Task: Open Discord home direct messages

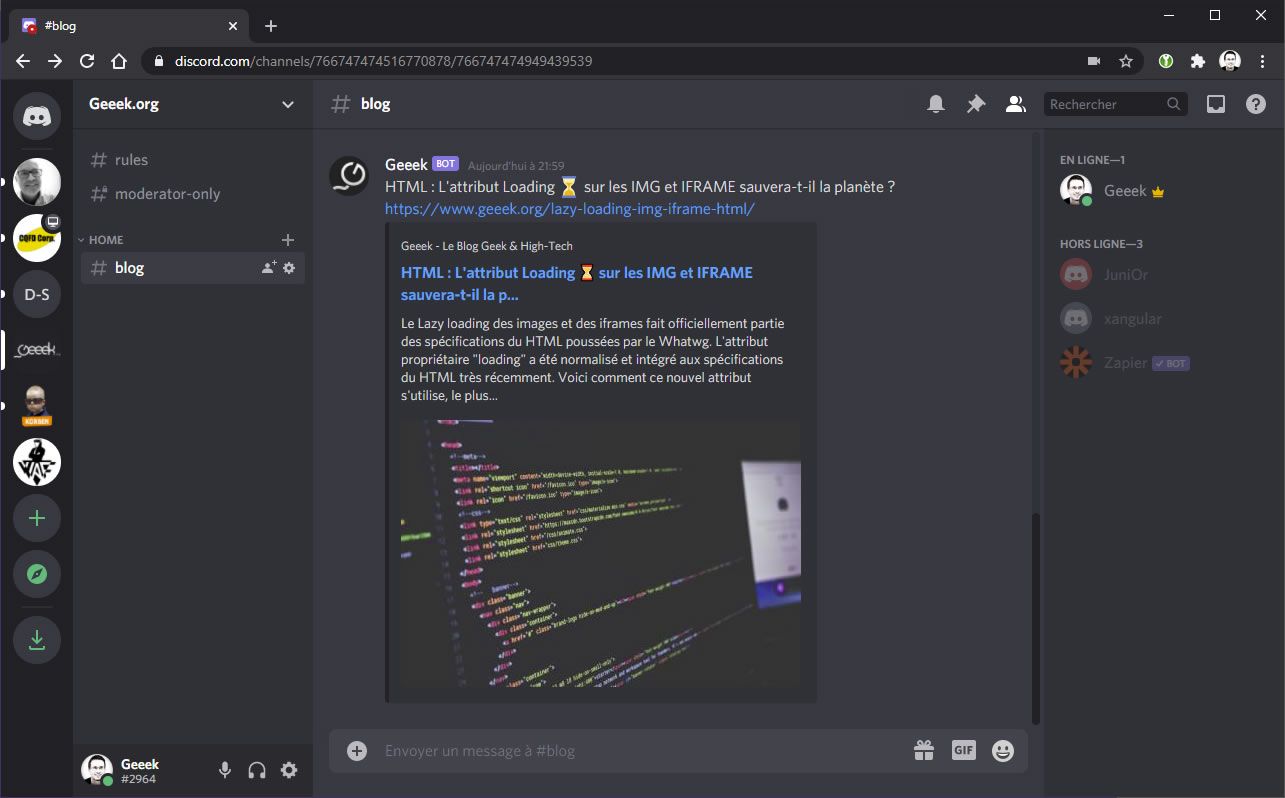Action: point(37,116)
